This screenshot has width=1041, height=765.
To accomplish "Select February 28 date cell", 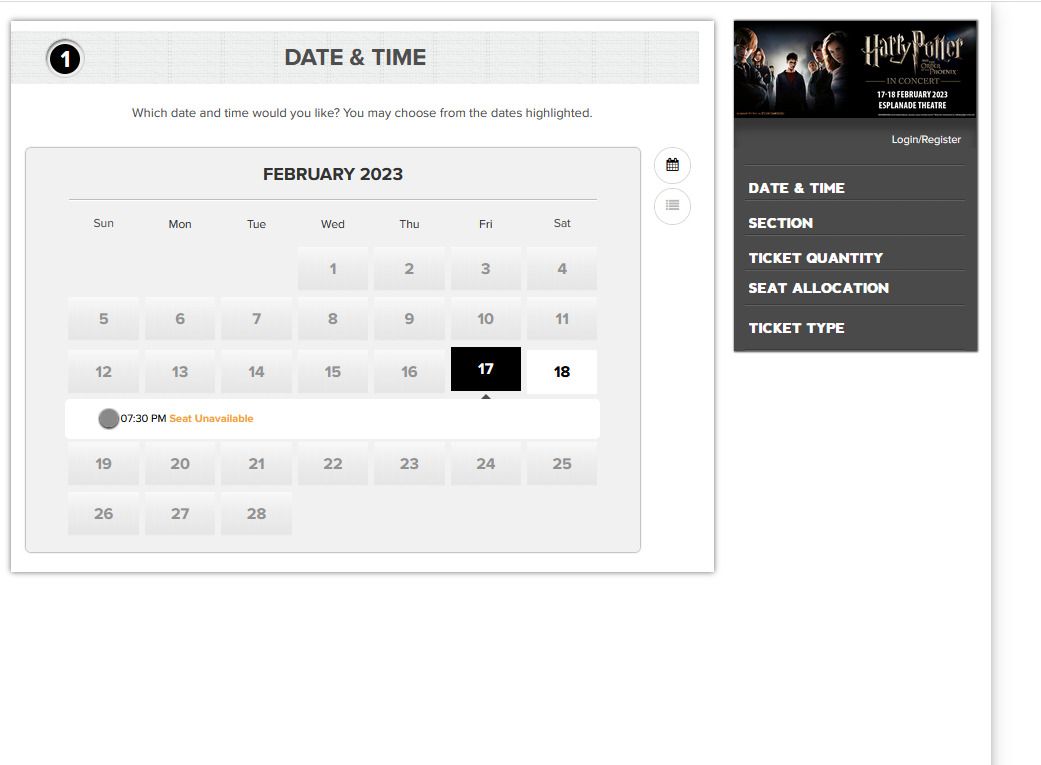I will pos(256,514).
